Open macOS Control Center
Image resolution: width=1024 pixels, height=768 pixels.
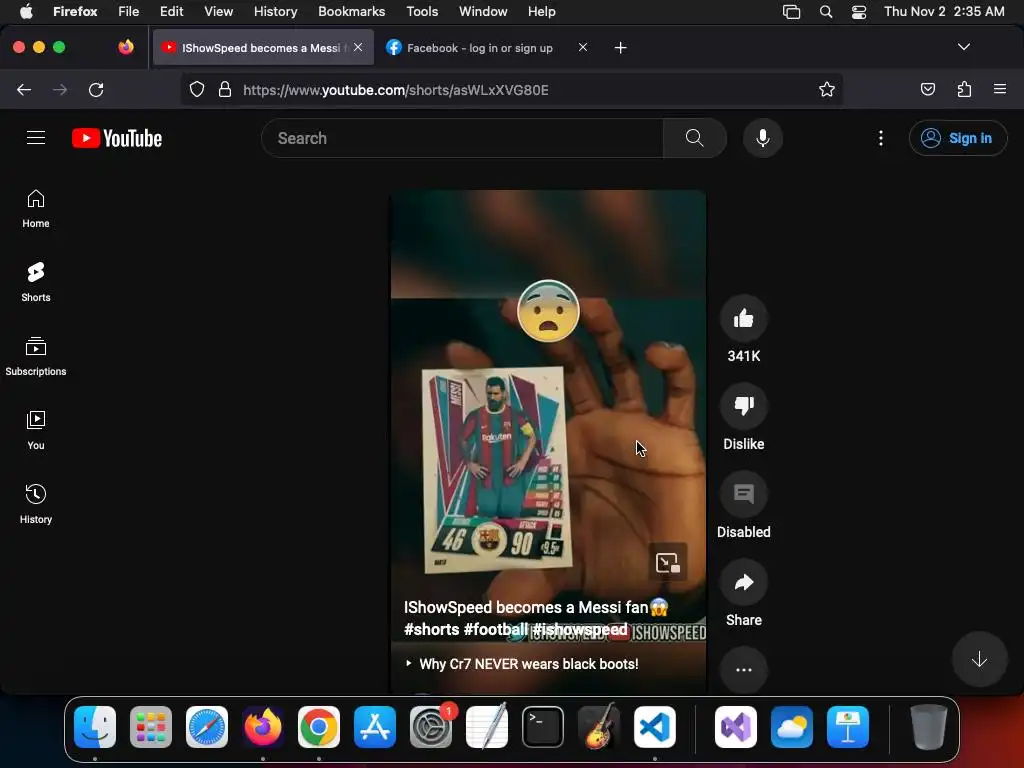pyautogui.click(x=859, y=11)
